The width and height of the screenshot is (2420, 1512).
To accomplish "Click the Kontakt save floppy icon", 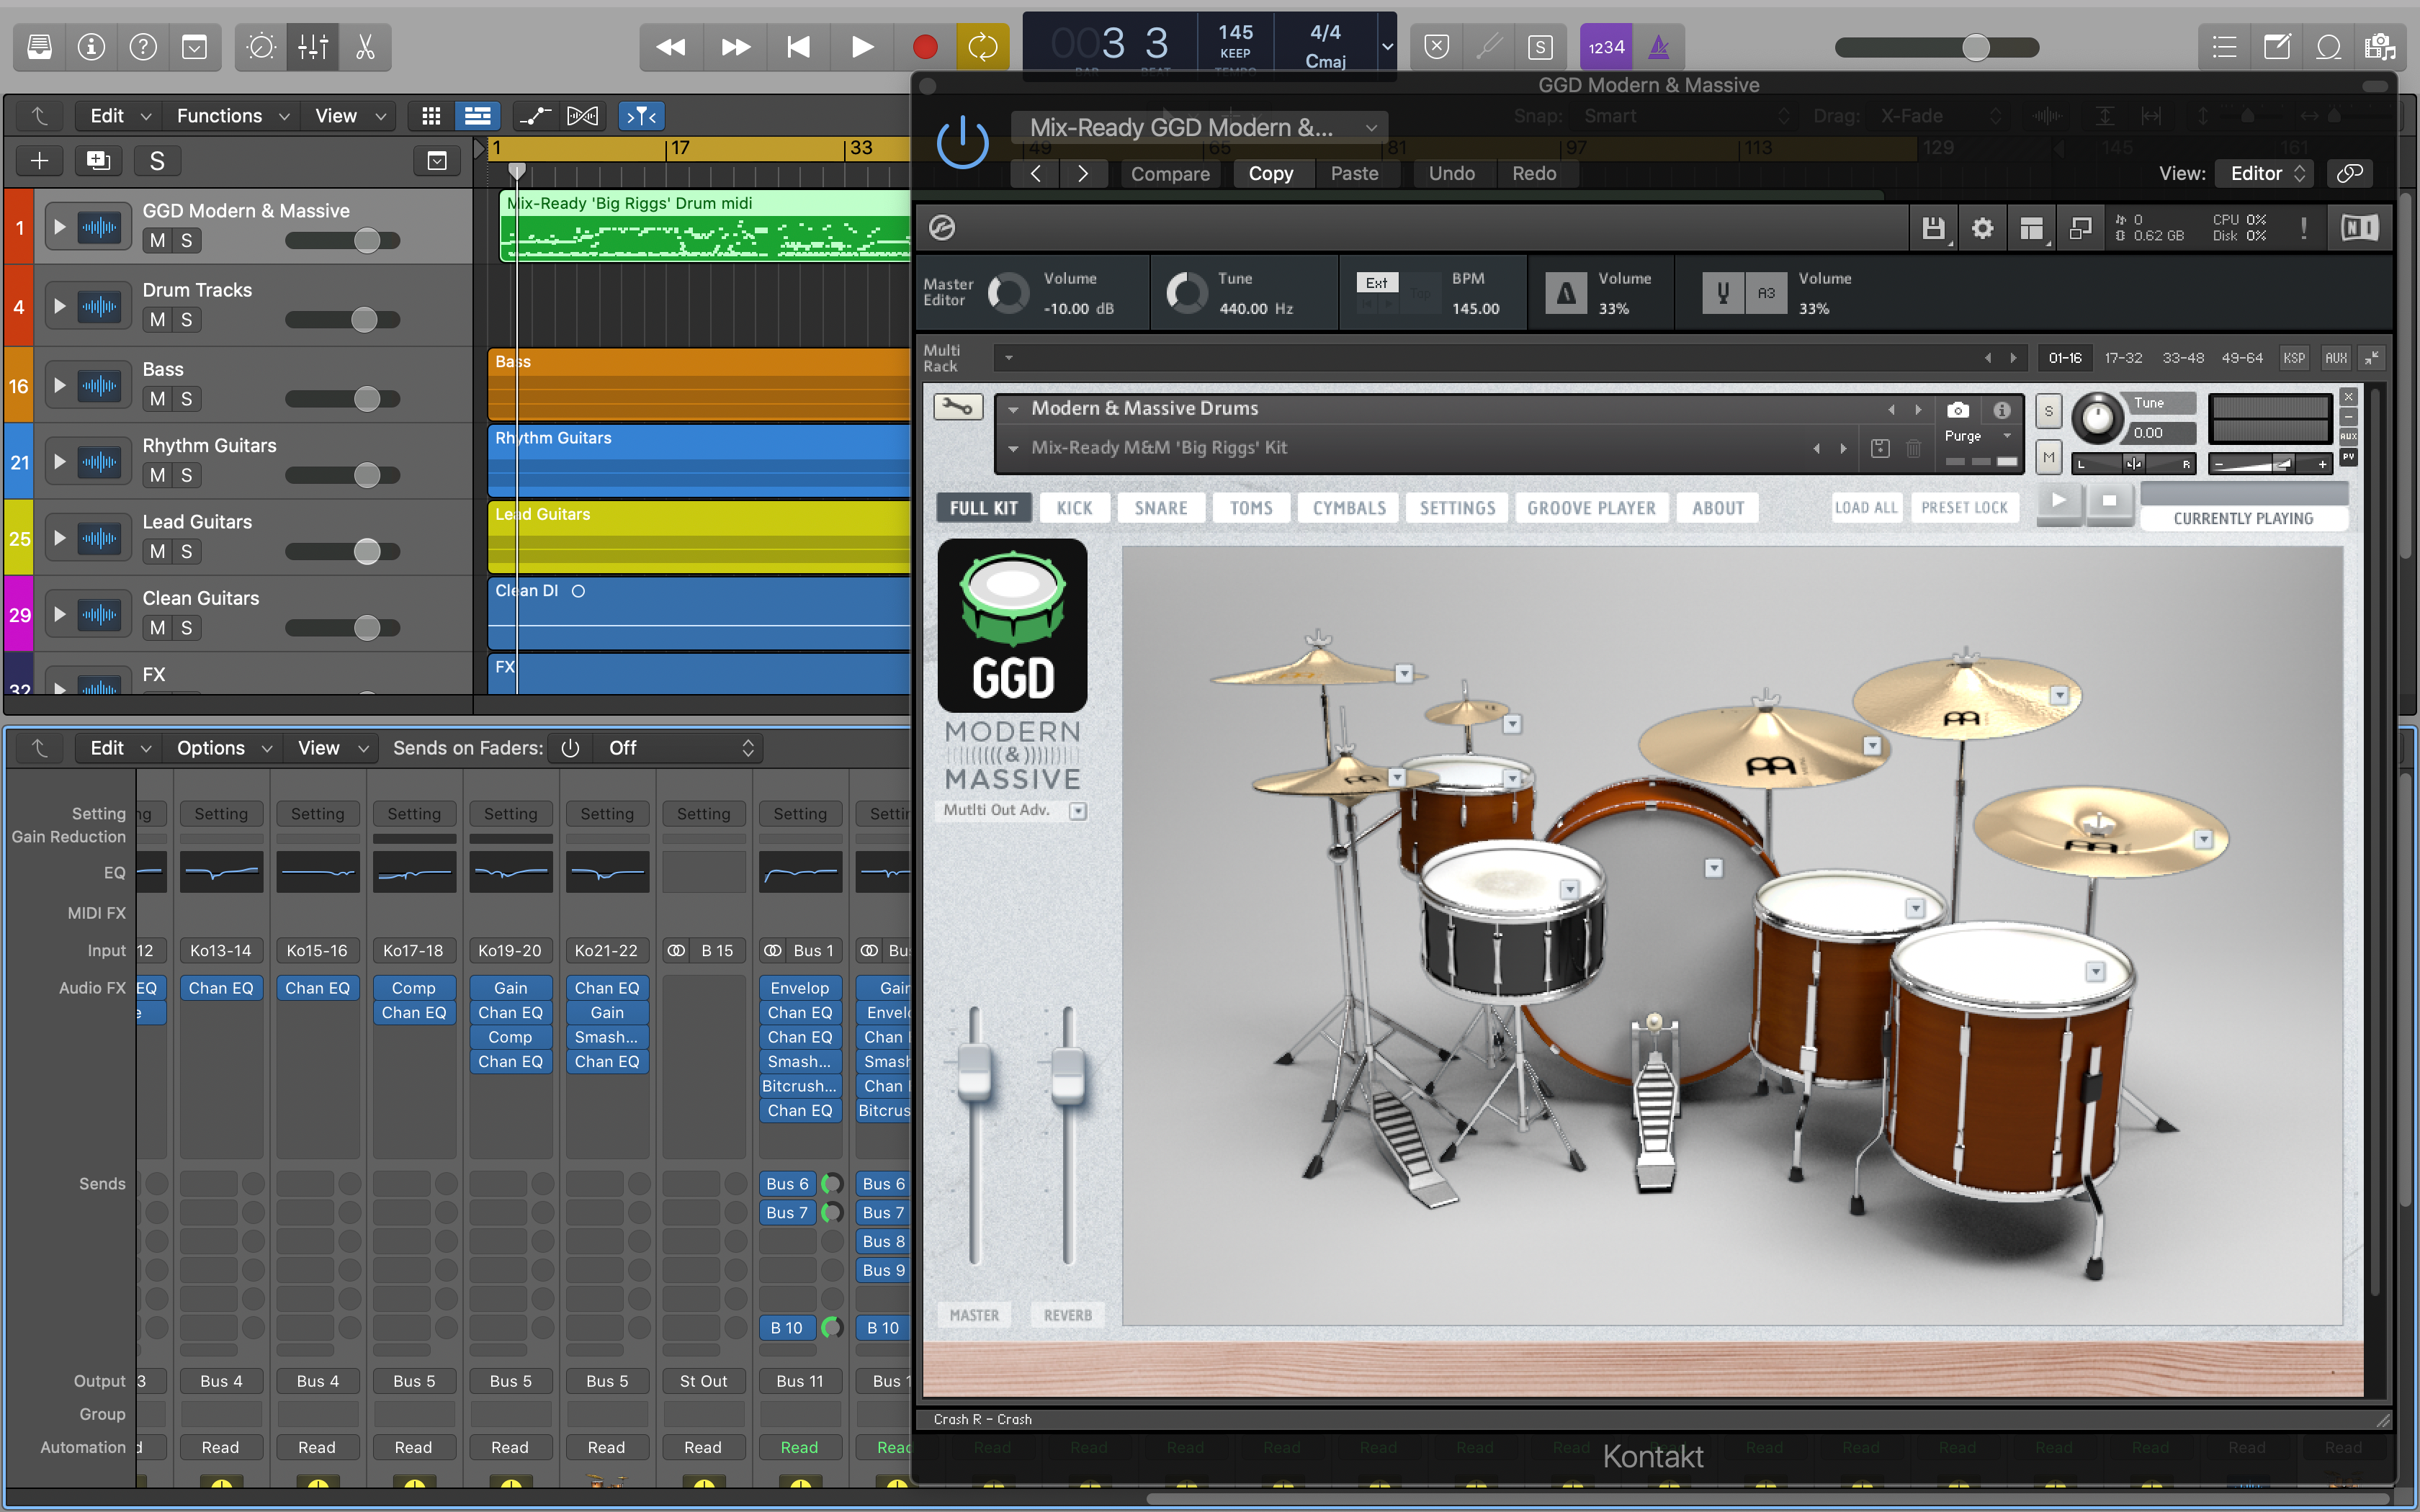I will pos(1933,229).
